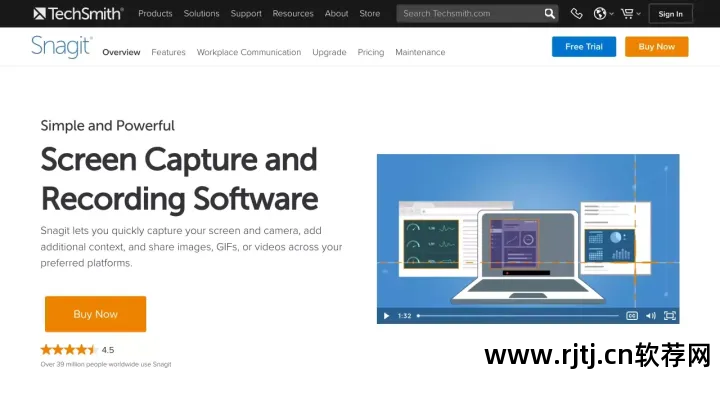The width and height of the screenshot is (720, 401).
Task: Click the blue Free Trial button
Action: click(584, 47)
